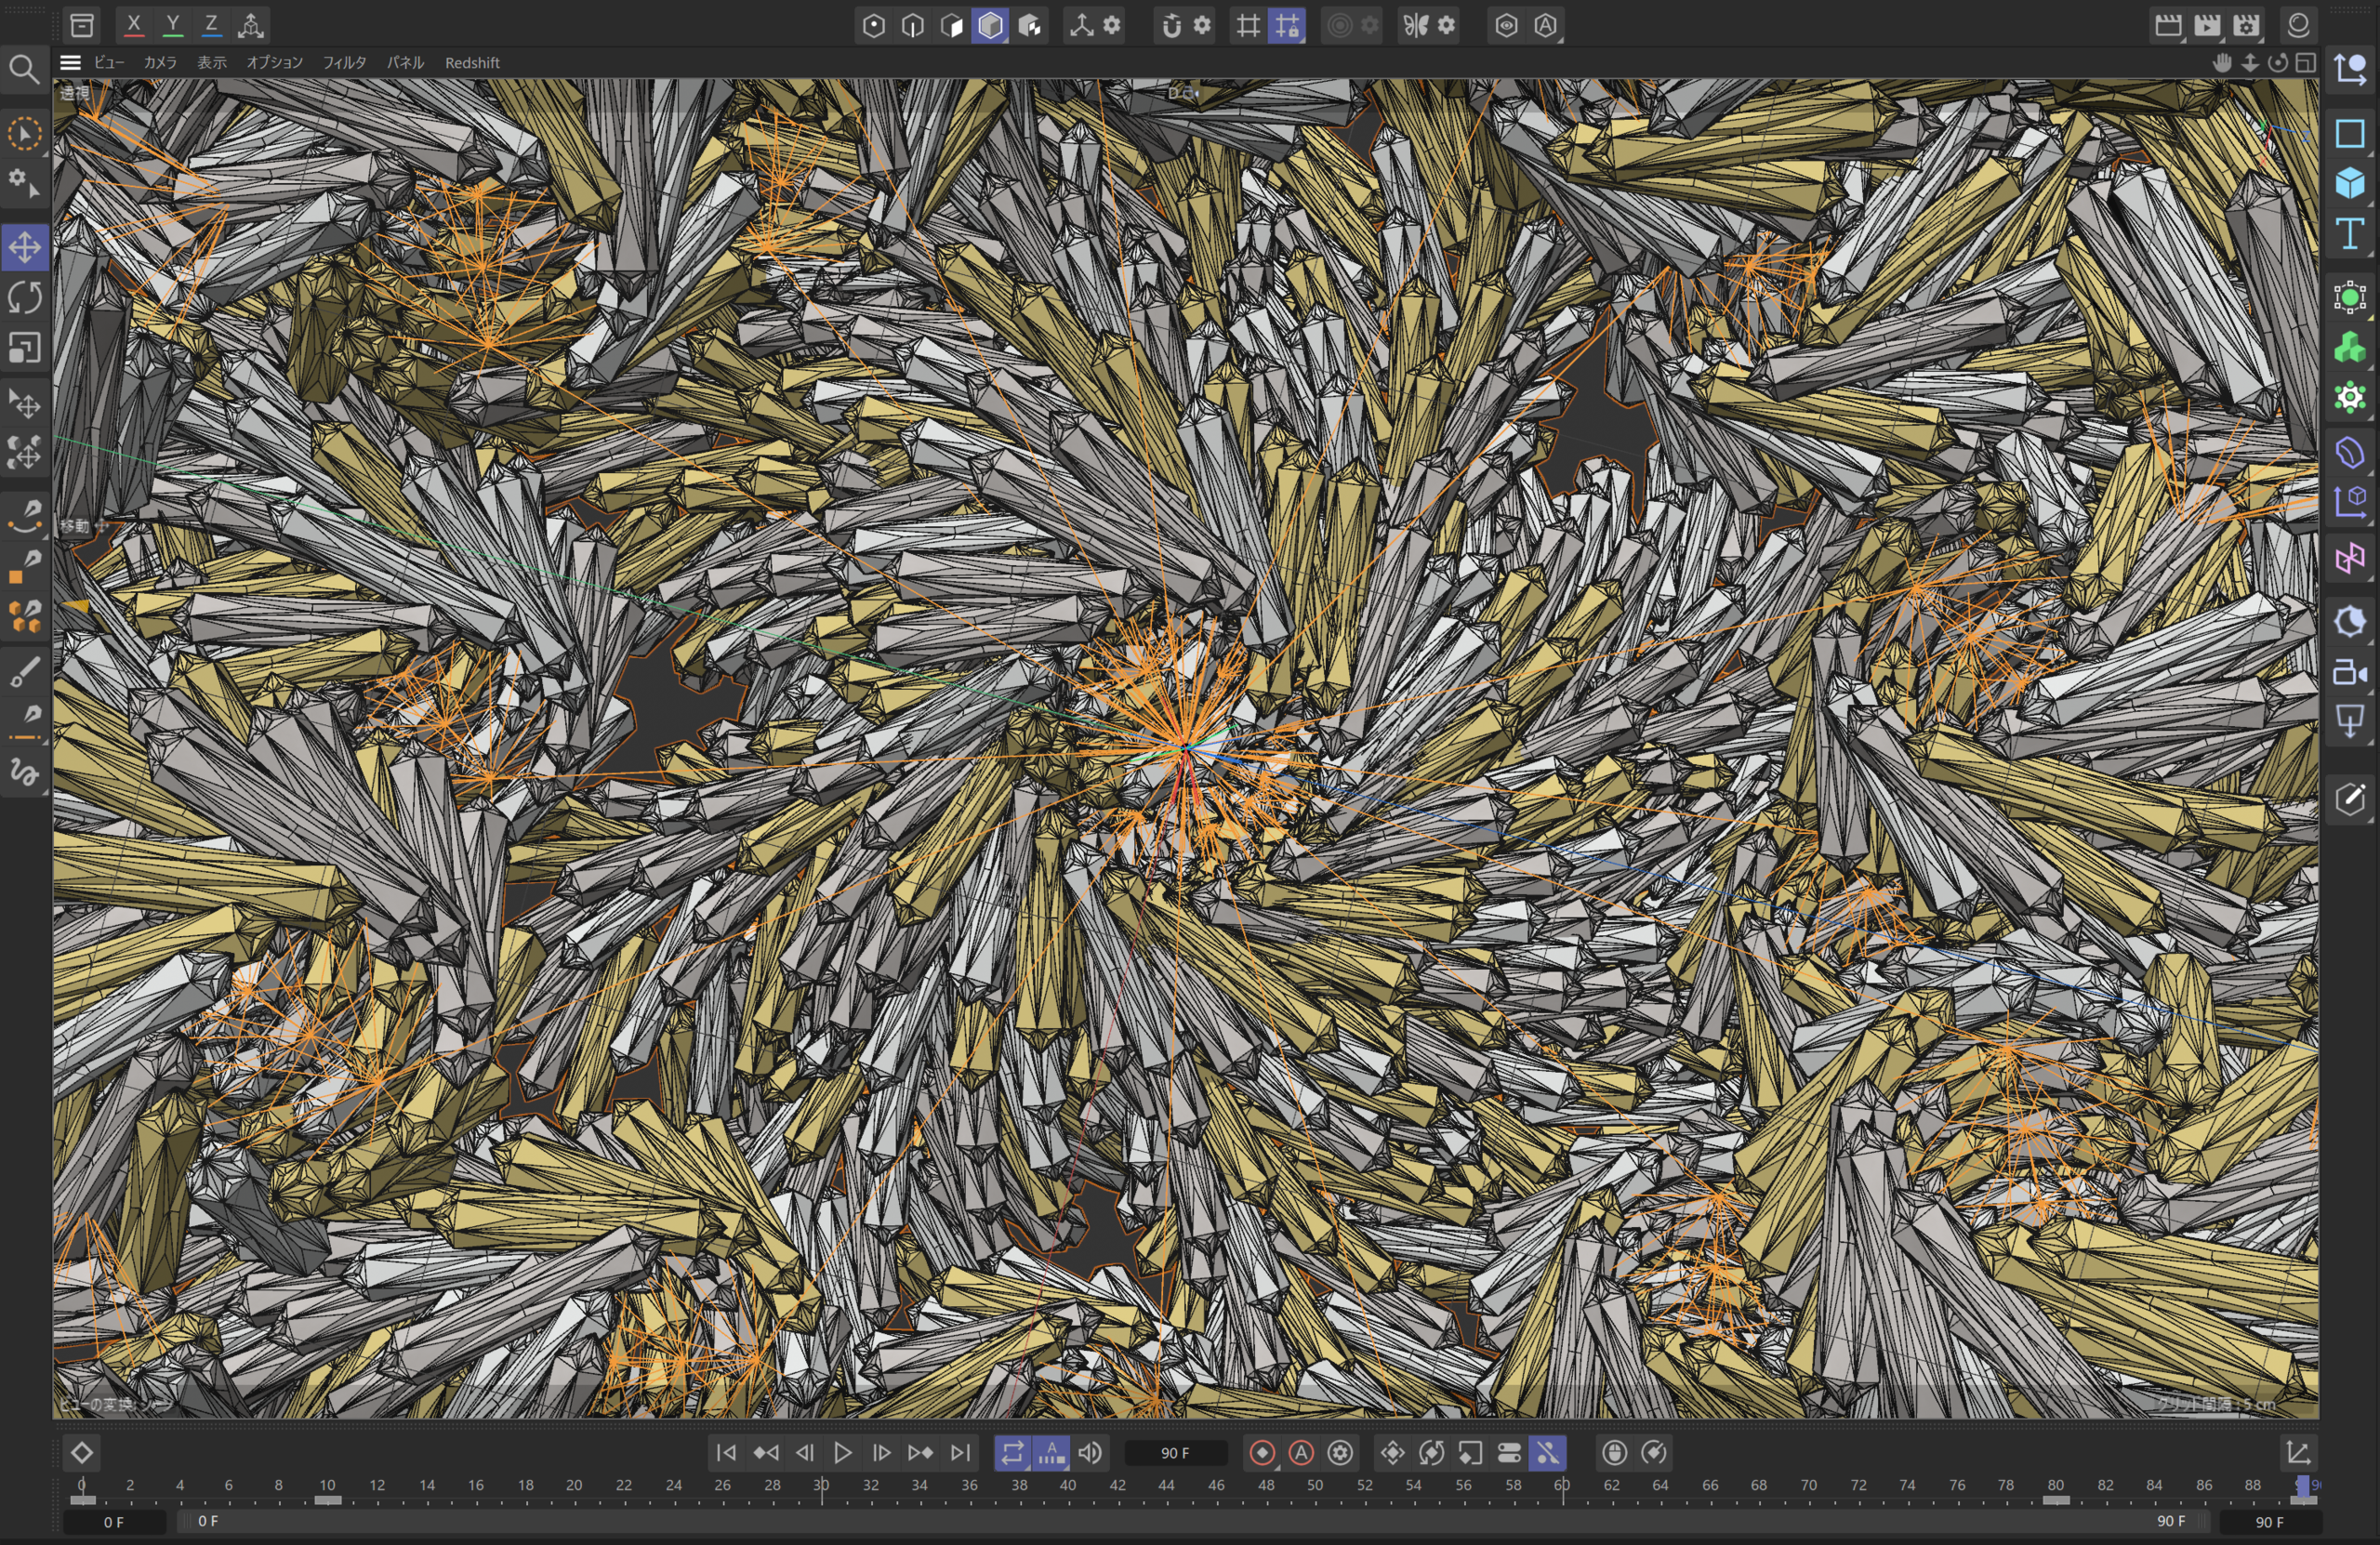Image resolution: width=2380 pixels, height=1545 pixels.
Task: Open the timeline dope sheet graph icon
Action: coord(2298,1453)
